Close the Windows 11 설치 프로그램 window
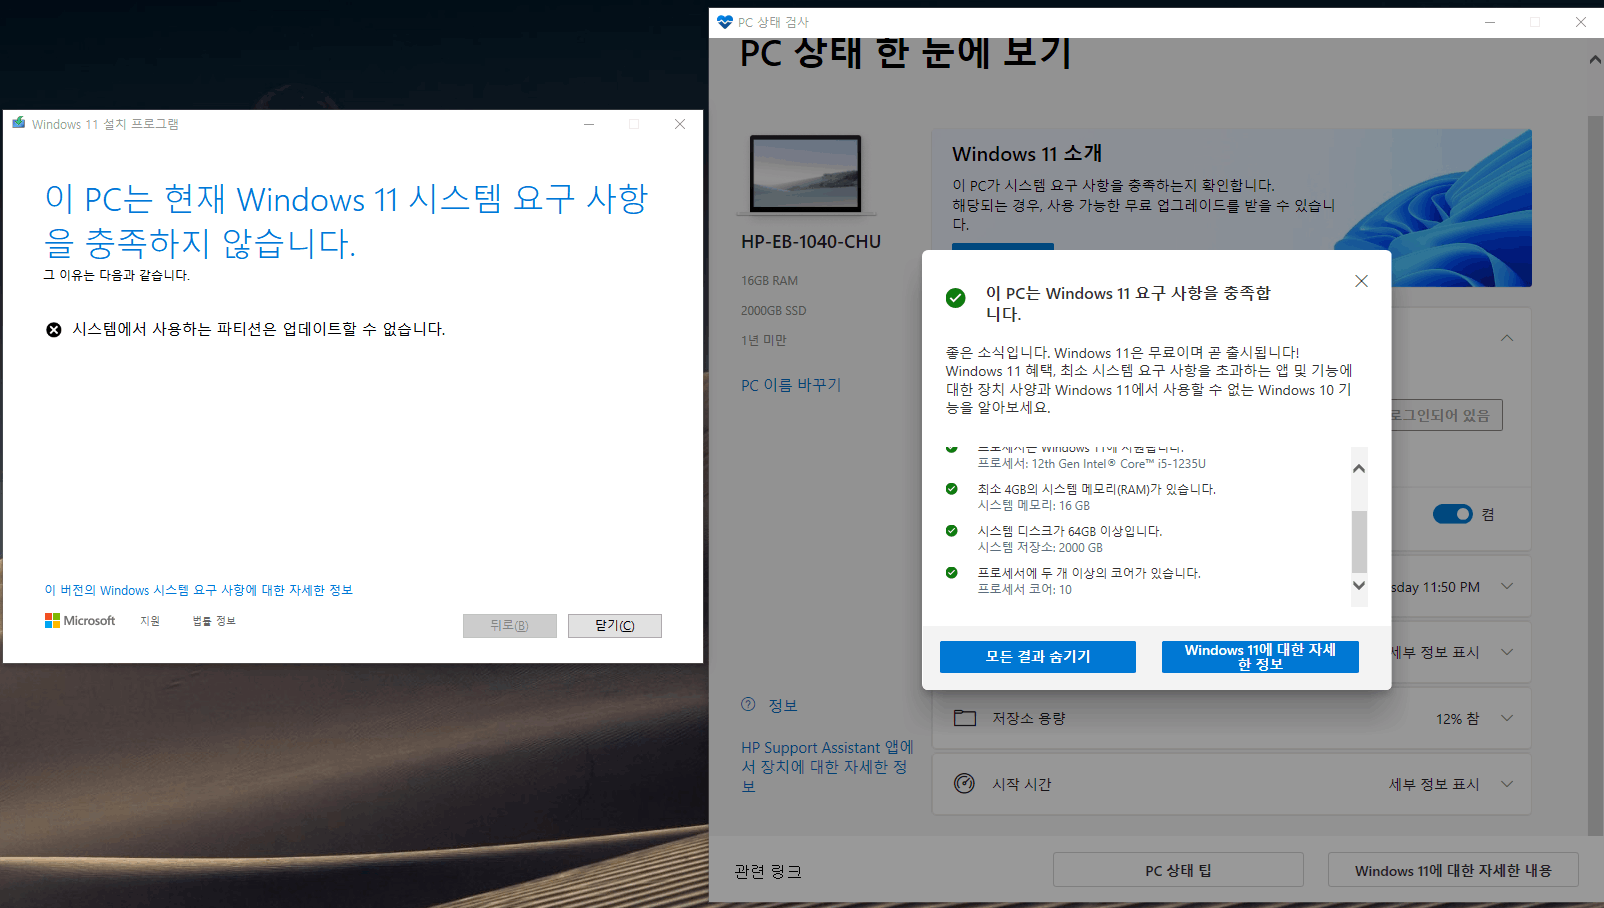1604x908 pixels. (x=680, y=124)
